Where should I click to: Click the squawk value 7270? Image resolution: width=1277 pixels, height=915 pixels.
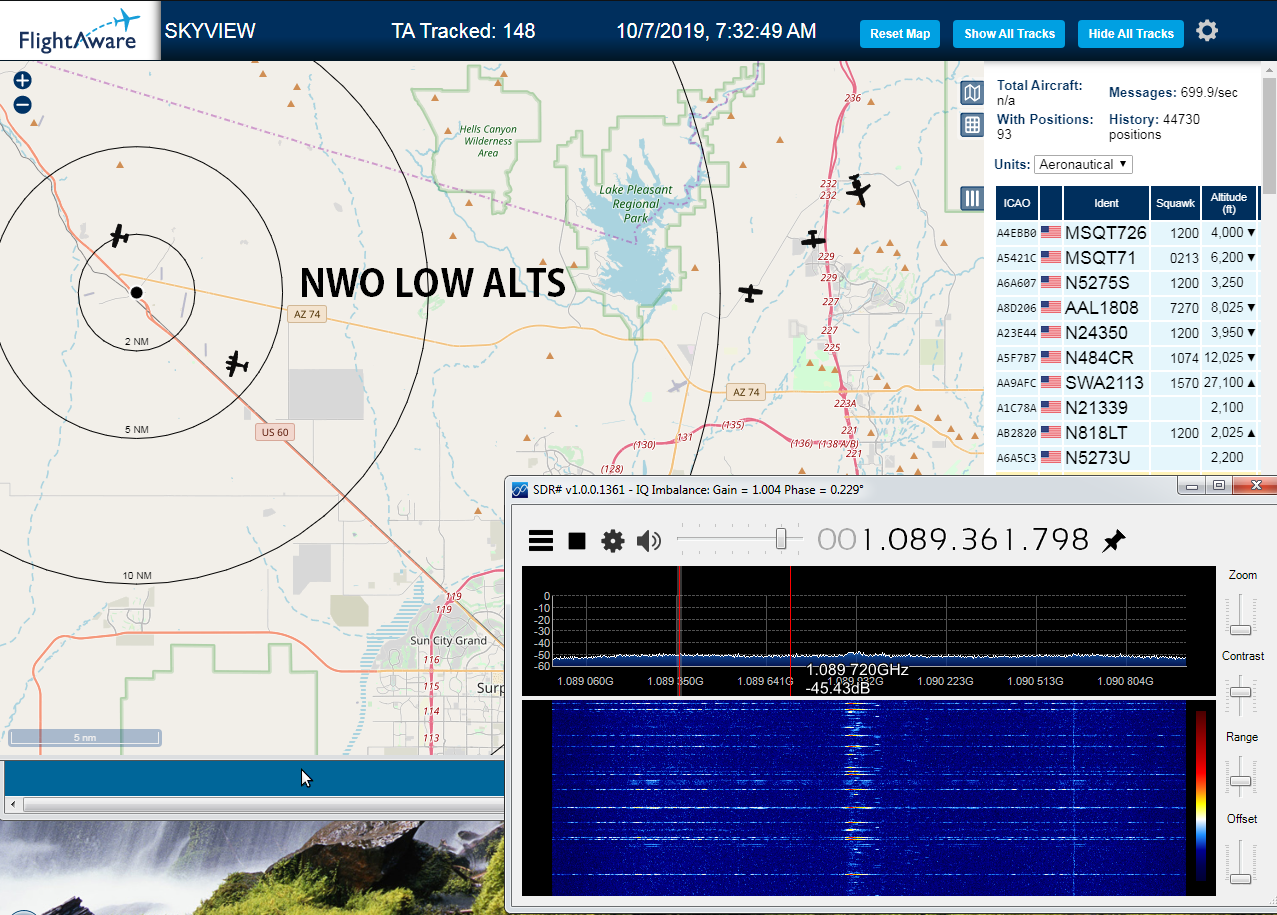click(x=1184, y=307)
